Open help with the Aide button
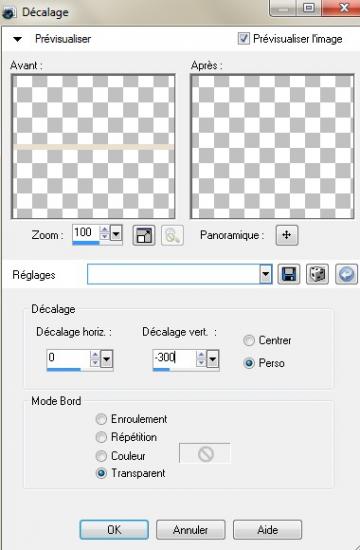 pos(267,529)
